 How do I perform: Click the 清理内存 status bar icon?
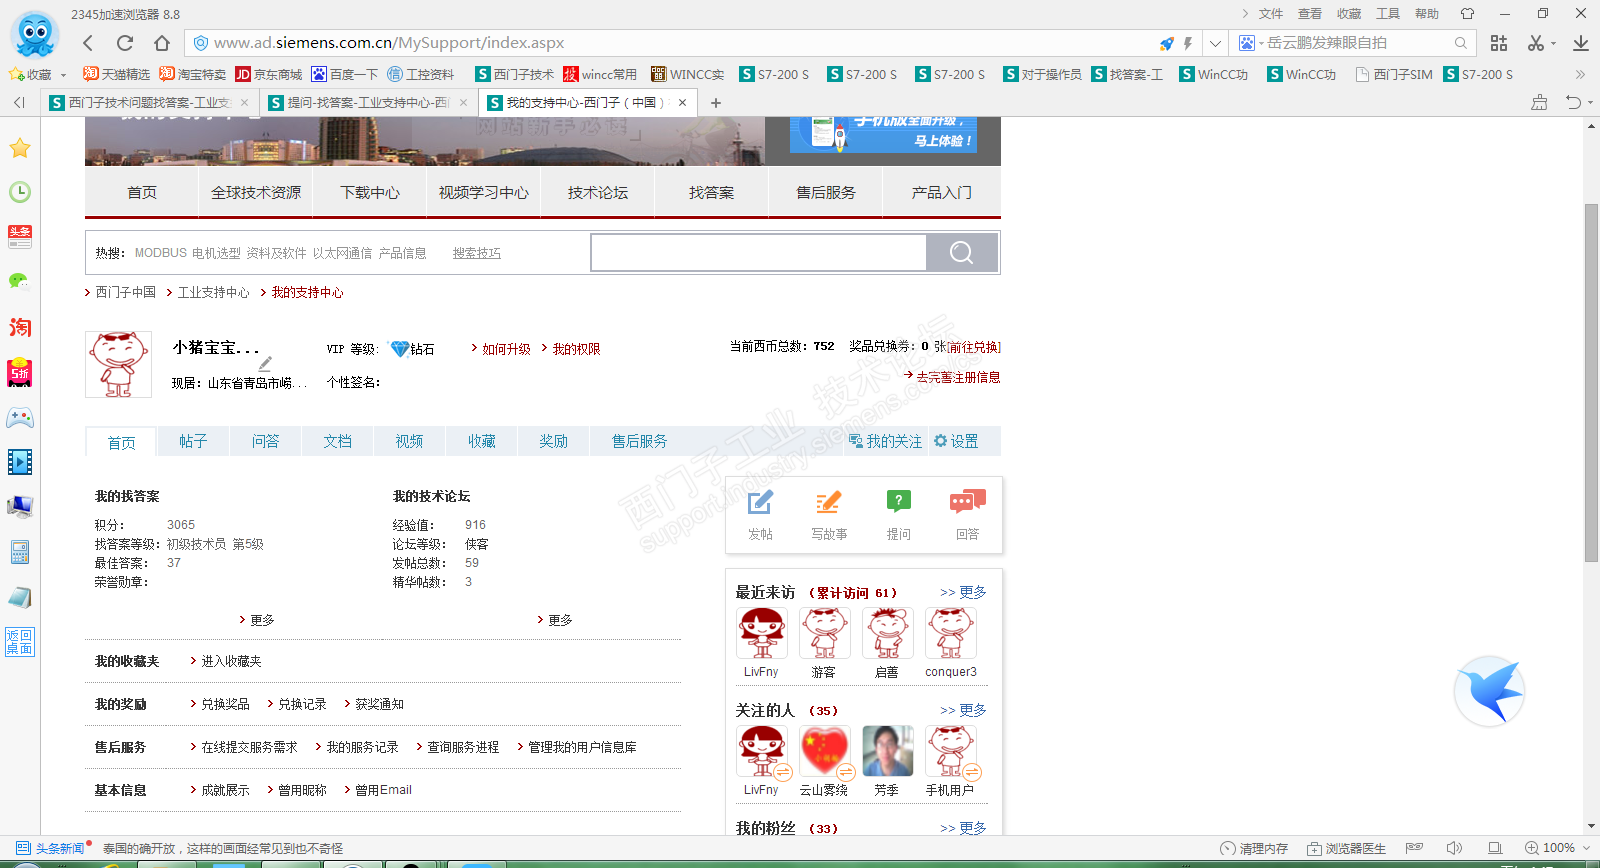pyautogui.click(x=1254, y=848)
